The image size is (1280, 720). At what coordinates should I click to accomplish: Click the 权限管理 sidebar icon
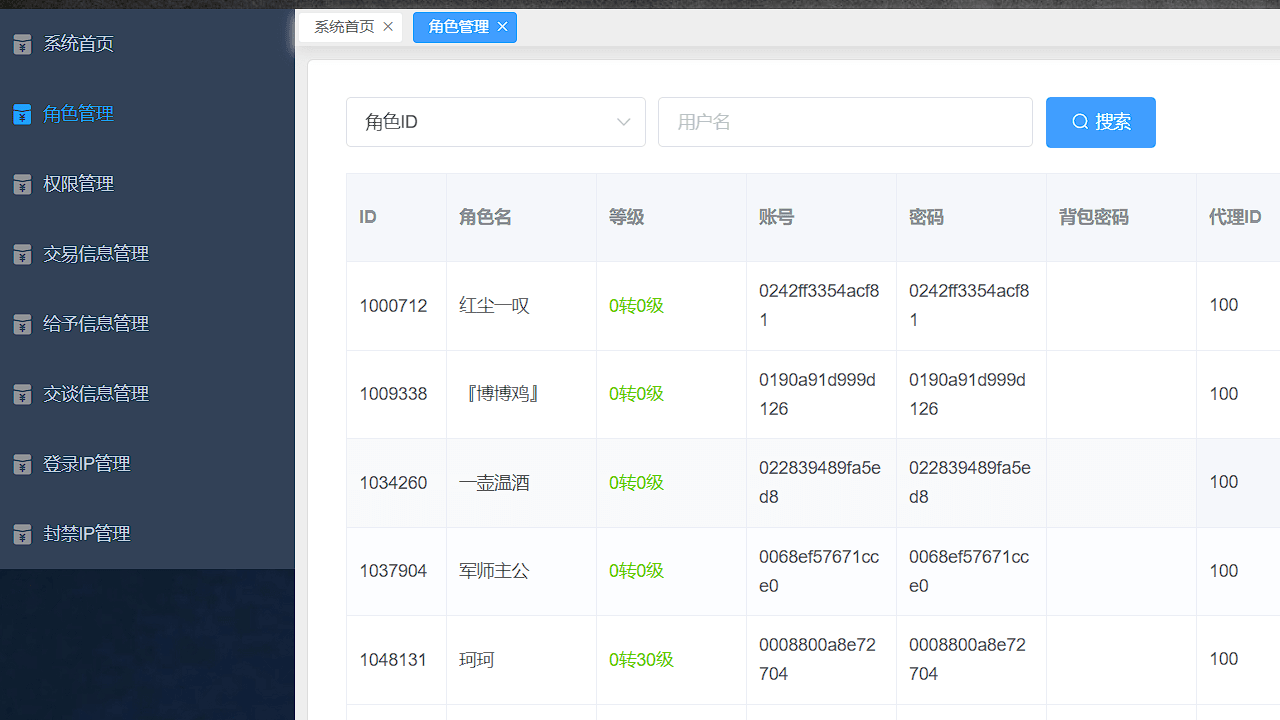coord(22,184)
